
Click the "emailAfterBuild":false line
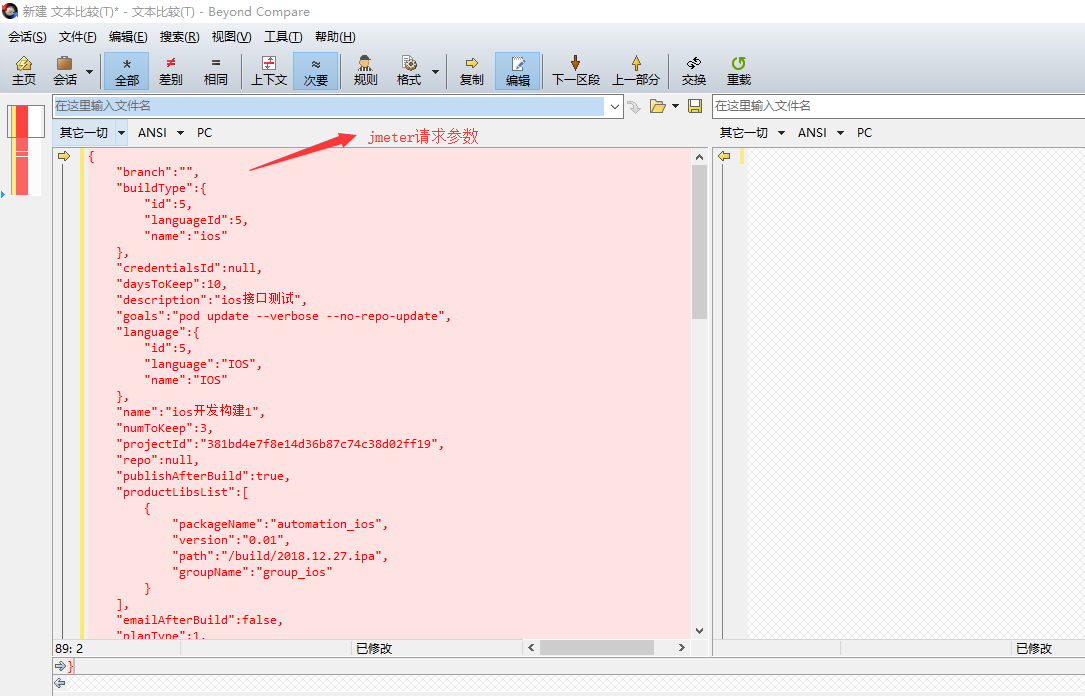tap(200, 620)
